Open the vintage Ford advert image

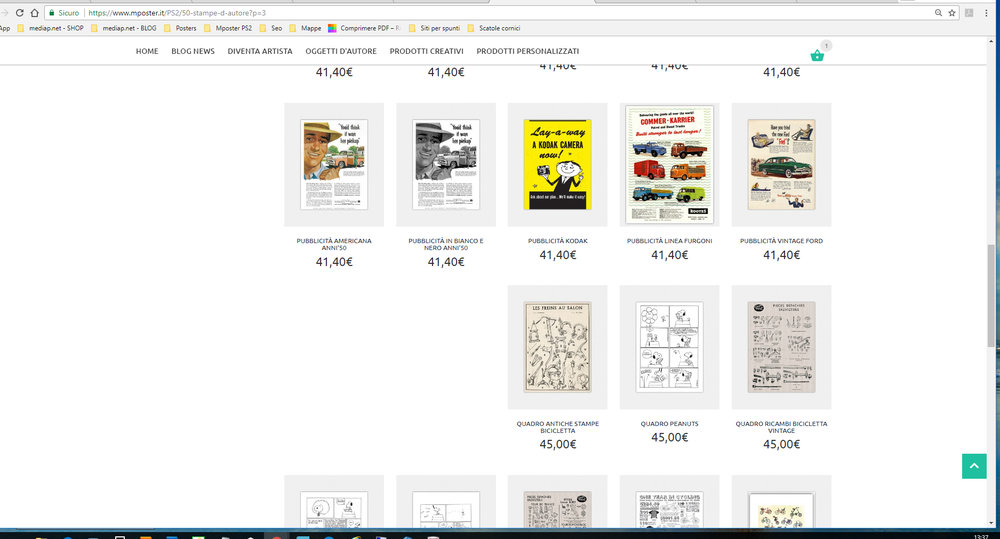(781, 165)
